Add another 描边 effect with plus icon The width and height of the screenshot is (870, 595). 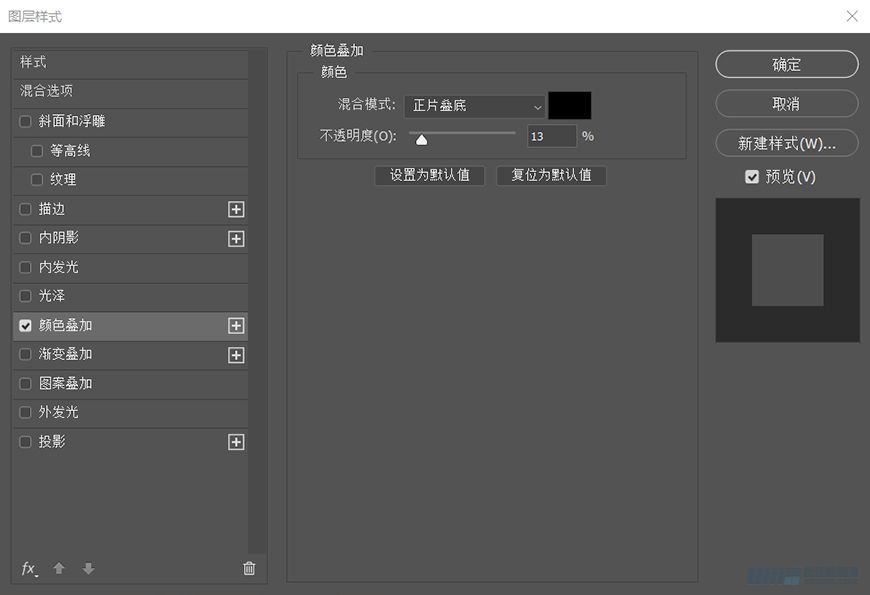click(236, 209)
